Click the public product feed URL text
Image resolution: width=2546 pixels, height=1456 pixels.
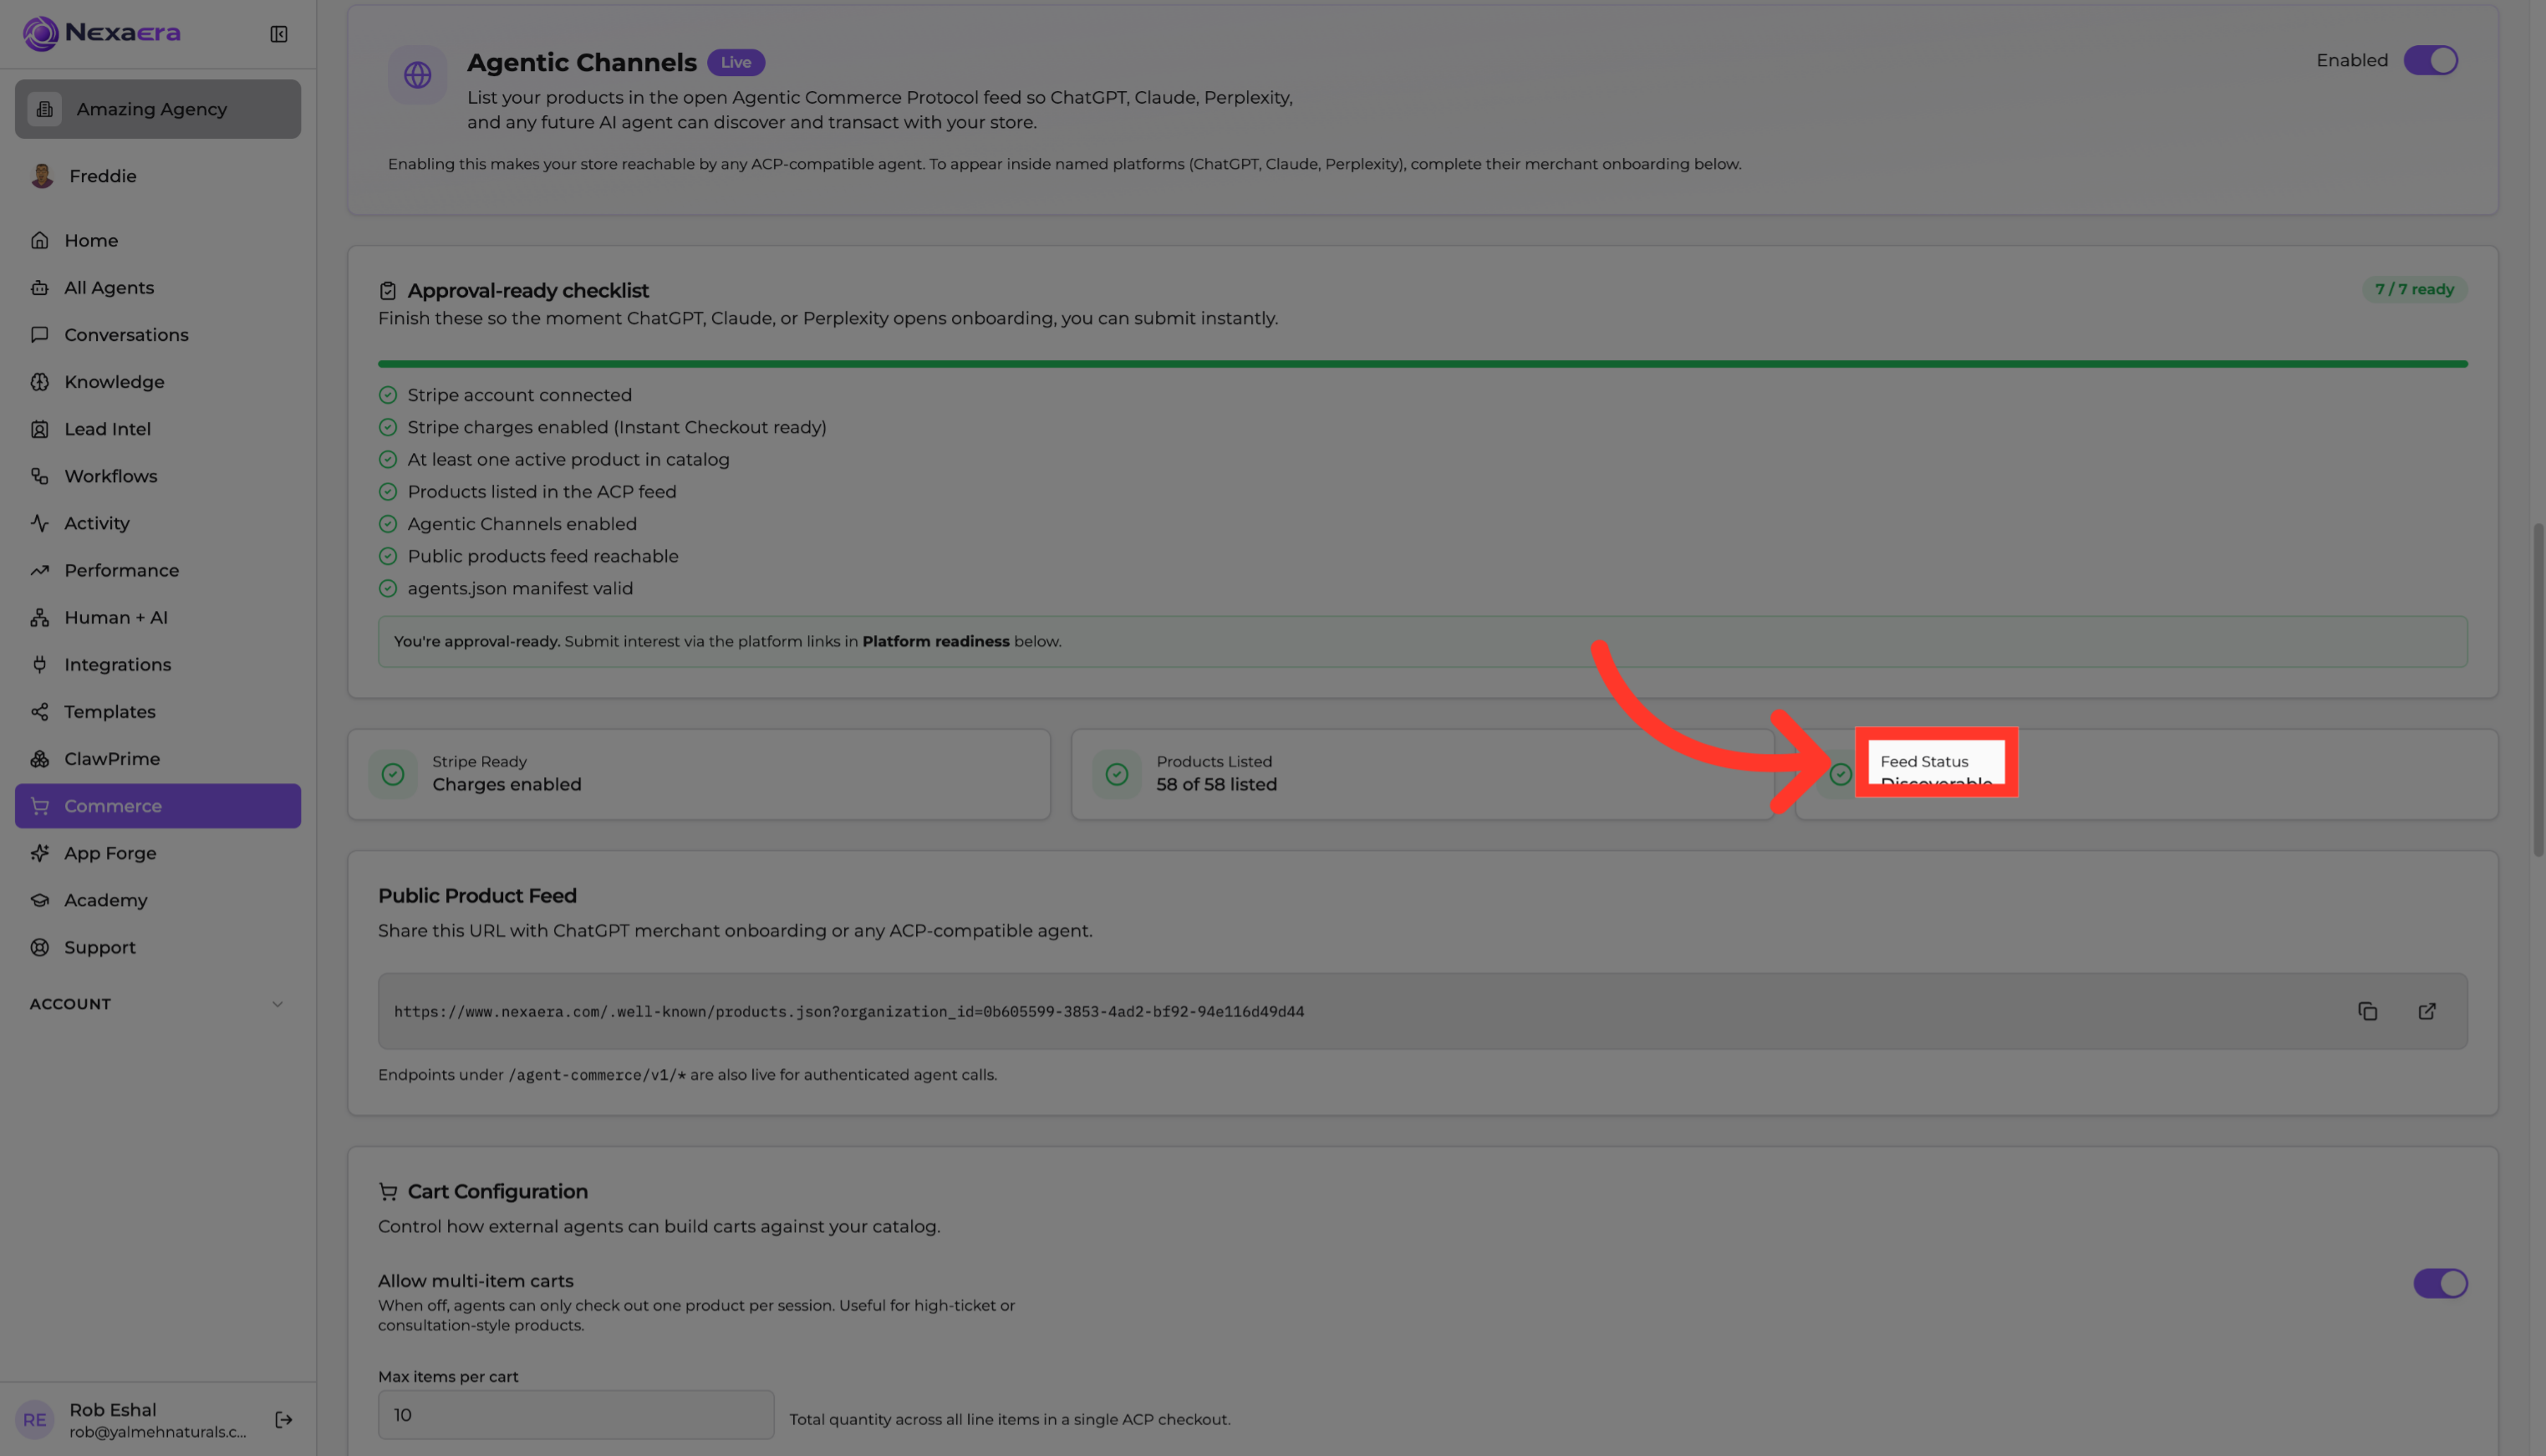(849, 1011)
